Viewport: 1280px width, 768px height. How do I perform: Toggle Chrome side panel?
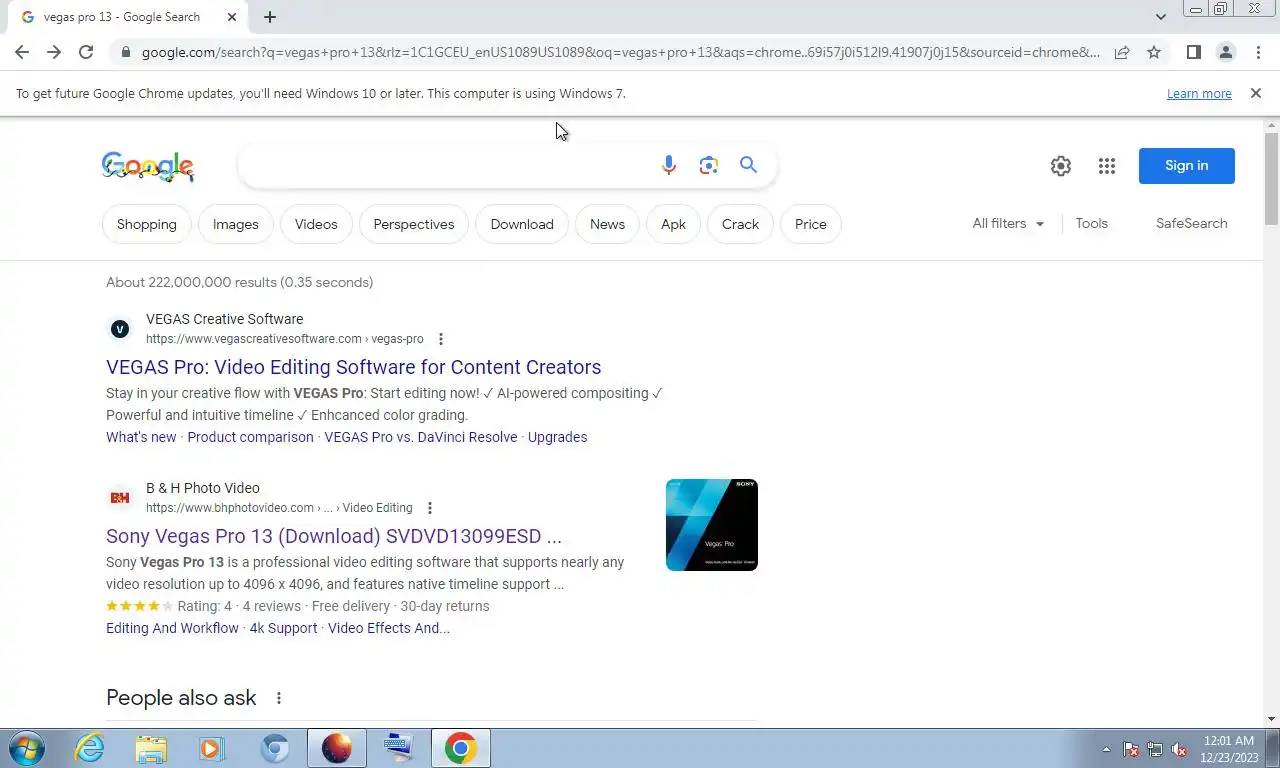coord(1193,52)
